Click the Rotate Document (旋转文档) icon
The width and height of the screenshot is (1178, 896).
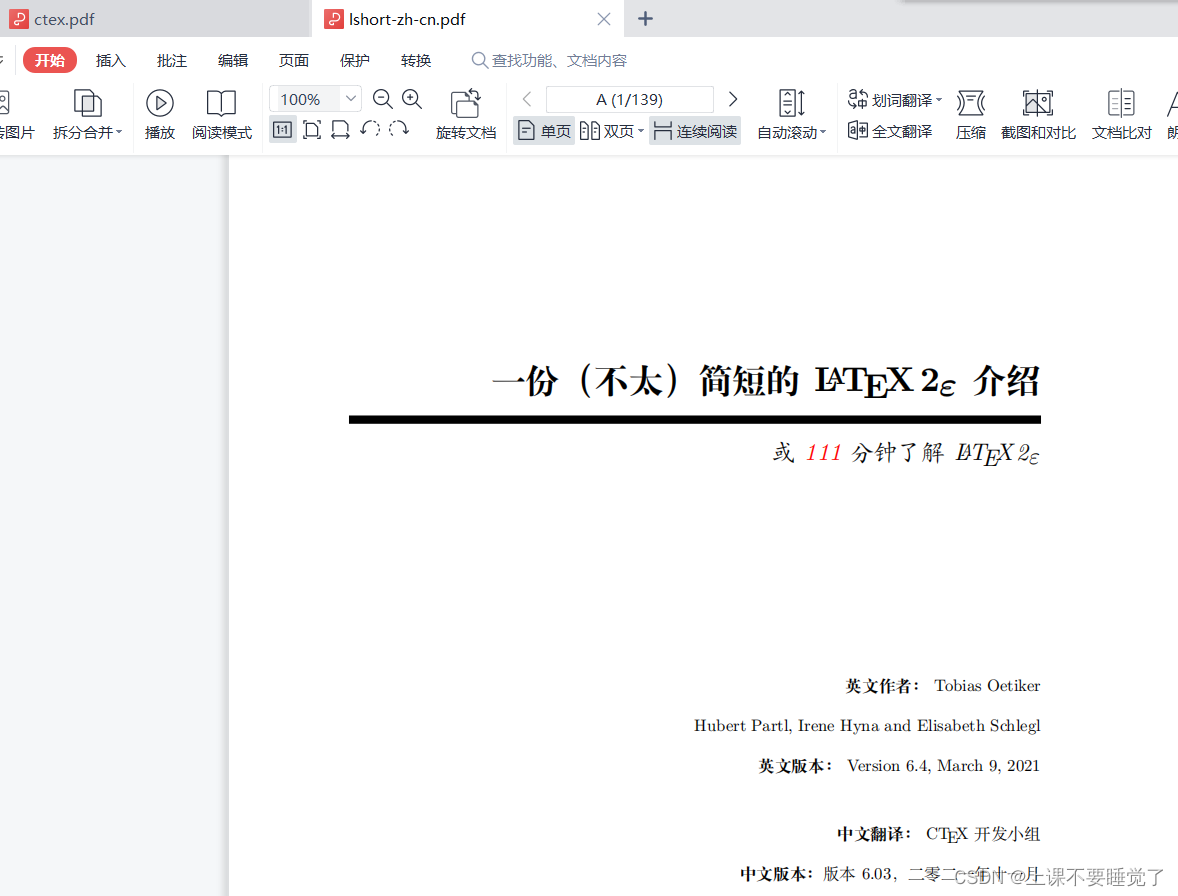tap(465, 103)
